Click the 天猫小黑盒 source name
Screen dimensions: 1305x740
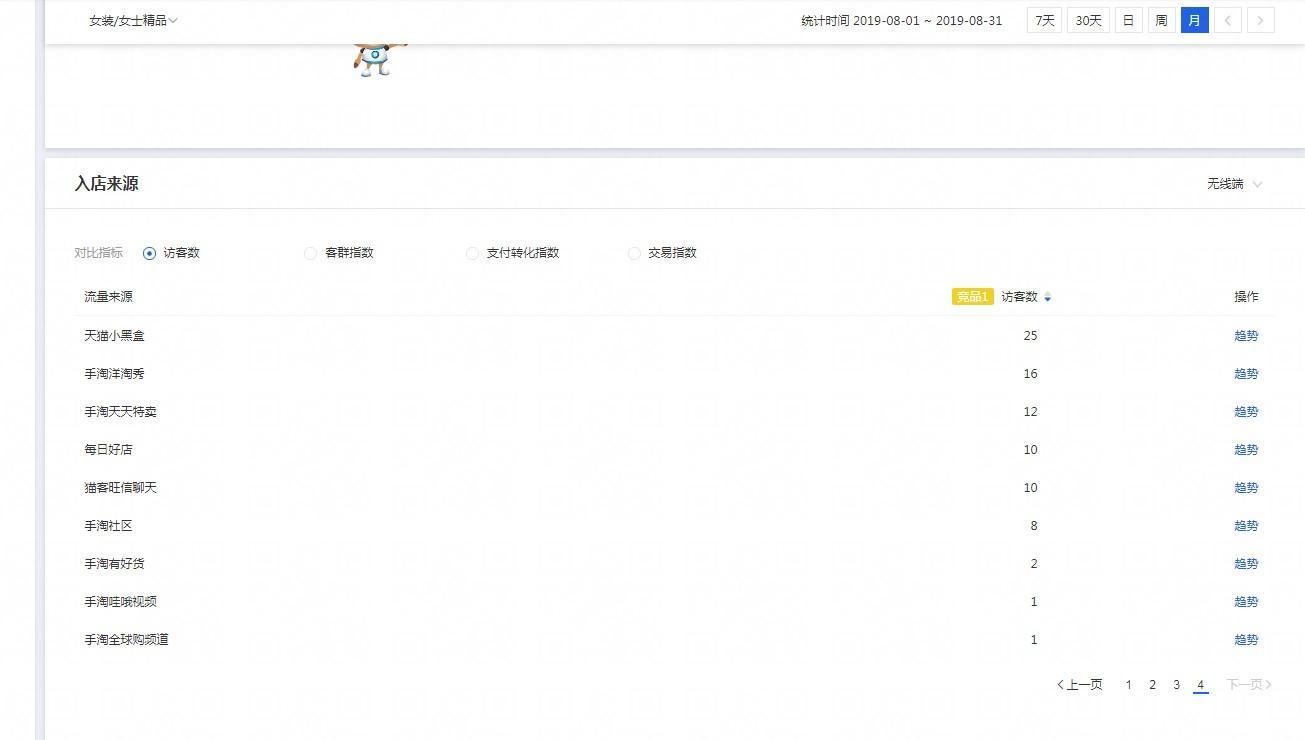[114, 336]
